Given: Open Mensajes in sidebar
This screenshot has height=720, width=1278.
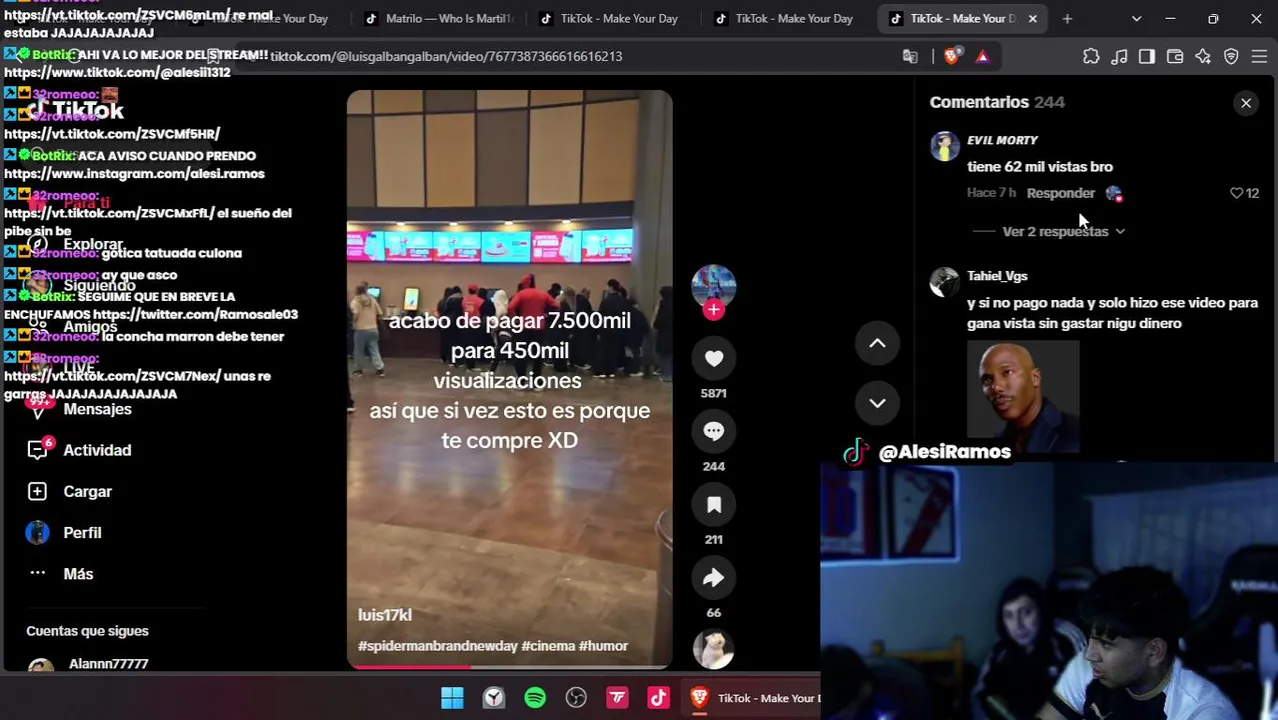Looking at the screenshot, I should point(97,409).
